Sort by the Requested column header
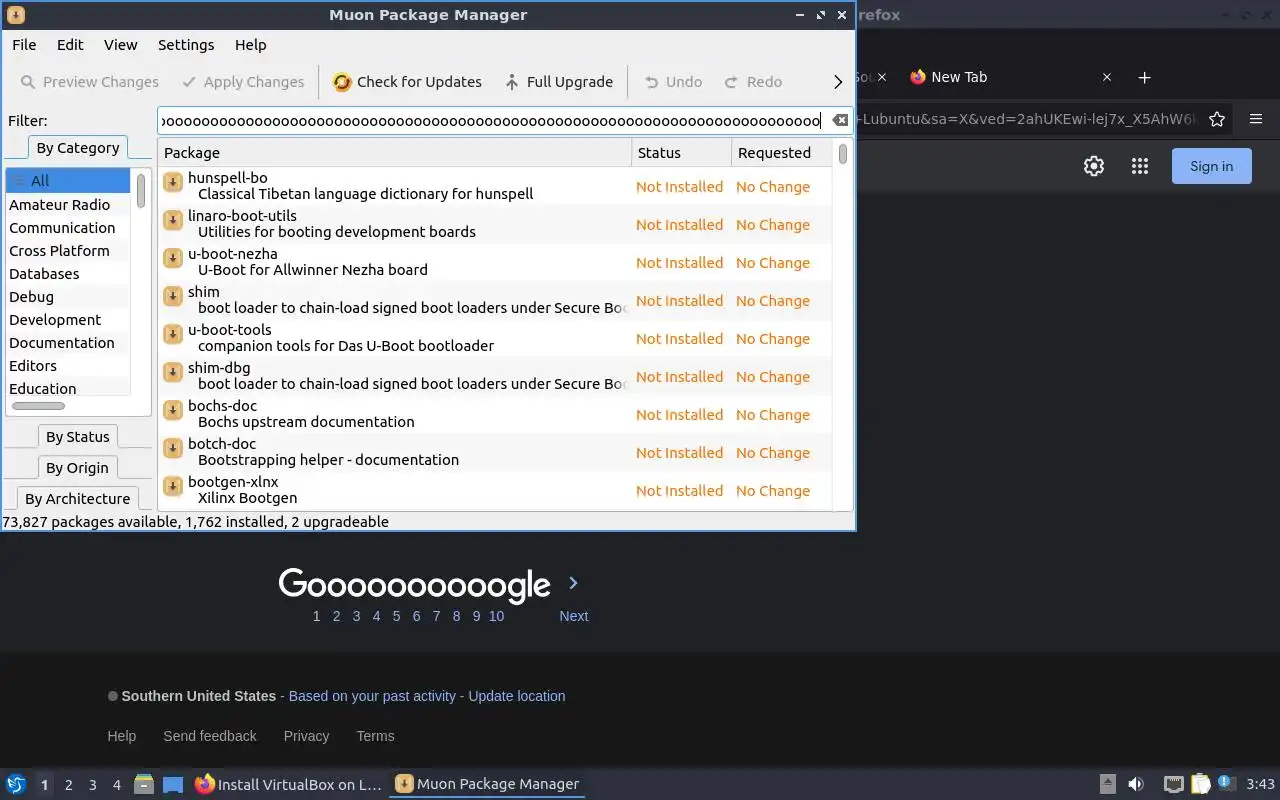Image resolution: width=1280 pixels, height=800 pixels. (x=781, y=153)
